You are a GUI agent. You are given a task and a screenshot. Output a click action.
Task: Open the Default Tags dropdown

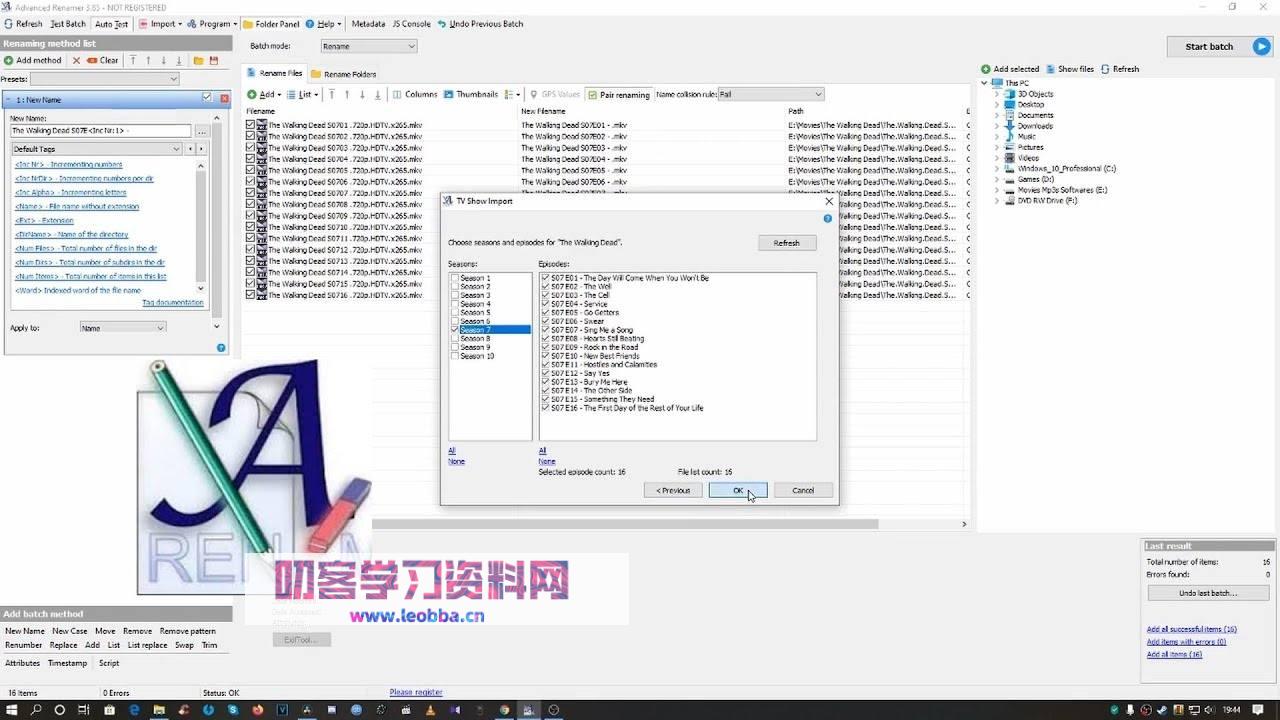pyautogui.click(x=96, y=149)
